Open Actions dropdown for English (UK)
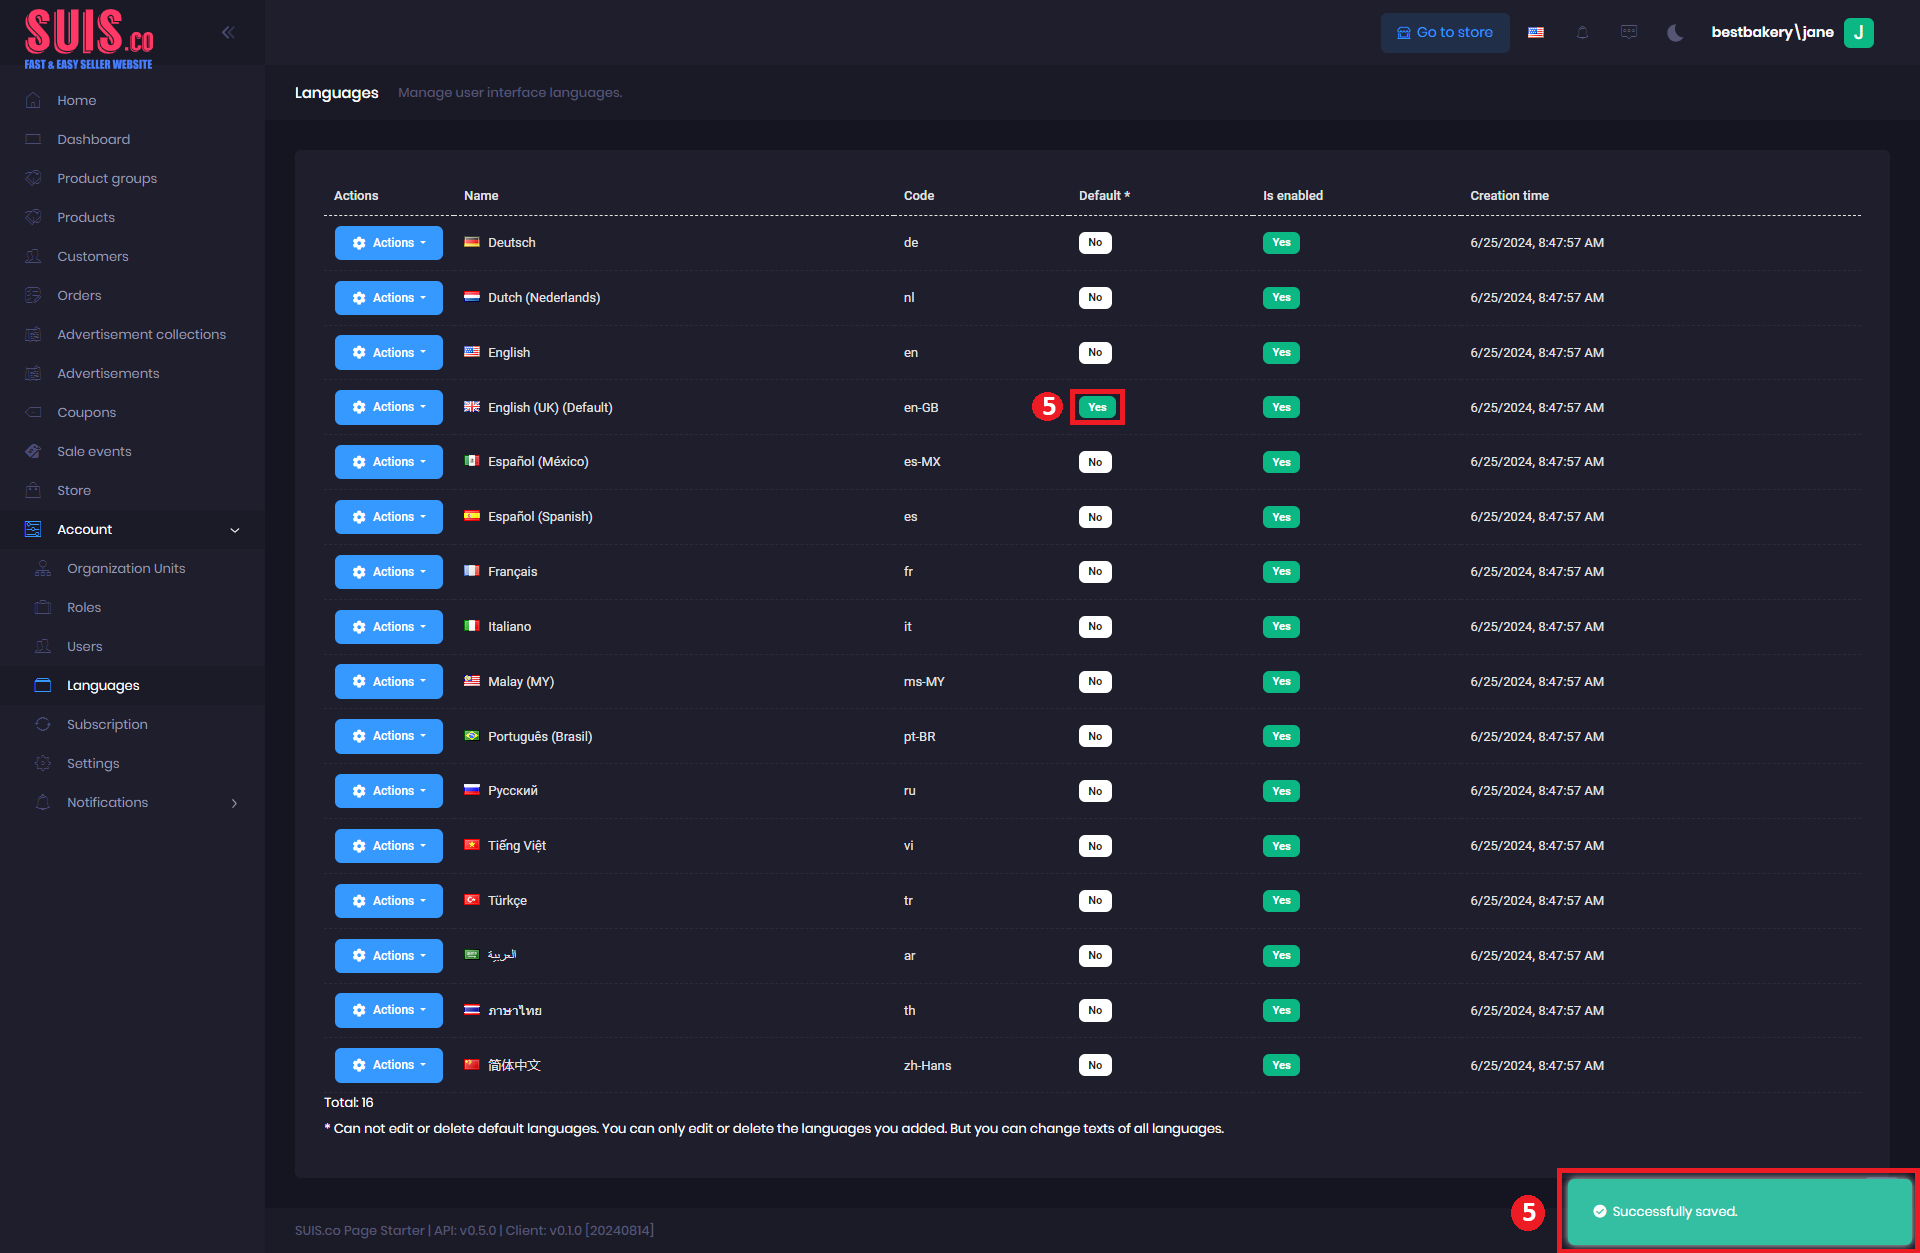Screen dimensions: 1920x1253 point(389,407)
